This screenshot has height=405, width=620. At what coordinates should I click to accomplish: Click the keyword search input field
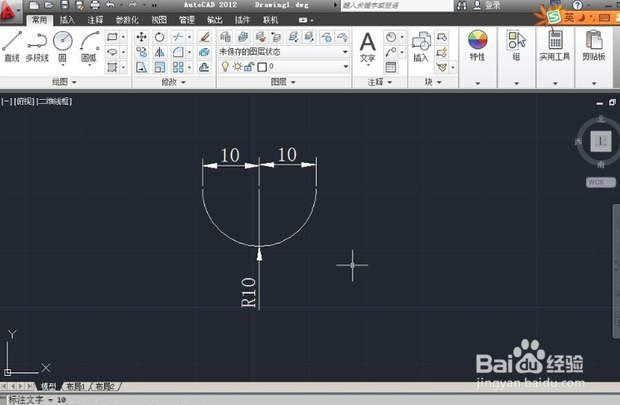coord(396,5)
